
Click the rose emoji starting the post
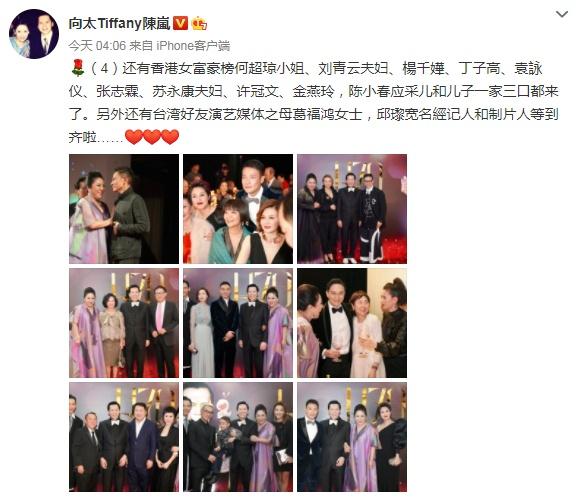(x=78, y=68)
